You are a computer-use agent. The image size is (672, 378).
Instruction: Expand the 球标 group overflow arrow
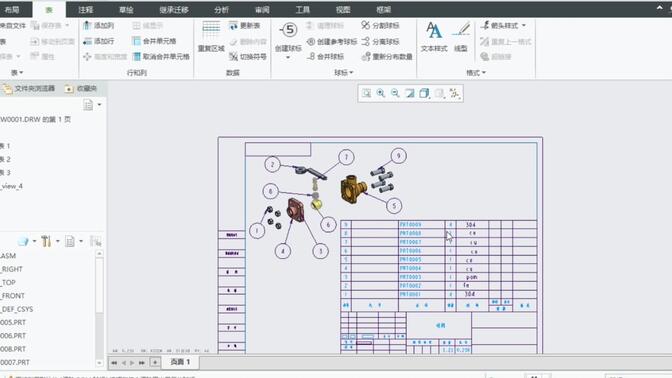pos(351,73)
